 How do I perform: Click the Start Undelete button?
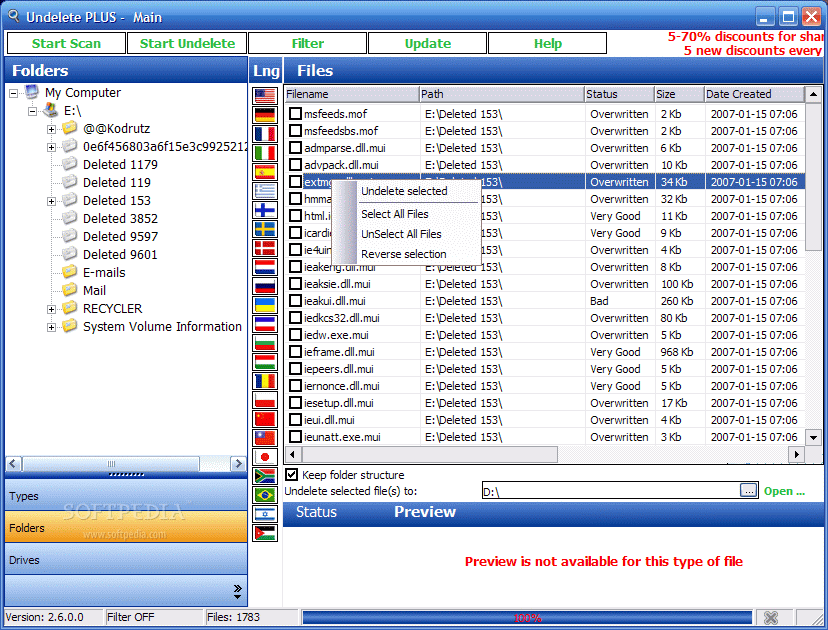[187, 43]
